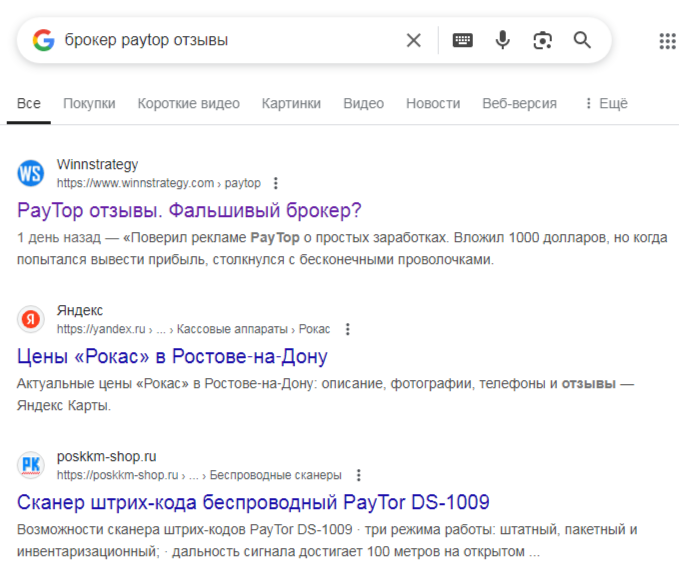Select the Веб-версия tab

coord(520,103)
